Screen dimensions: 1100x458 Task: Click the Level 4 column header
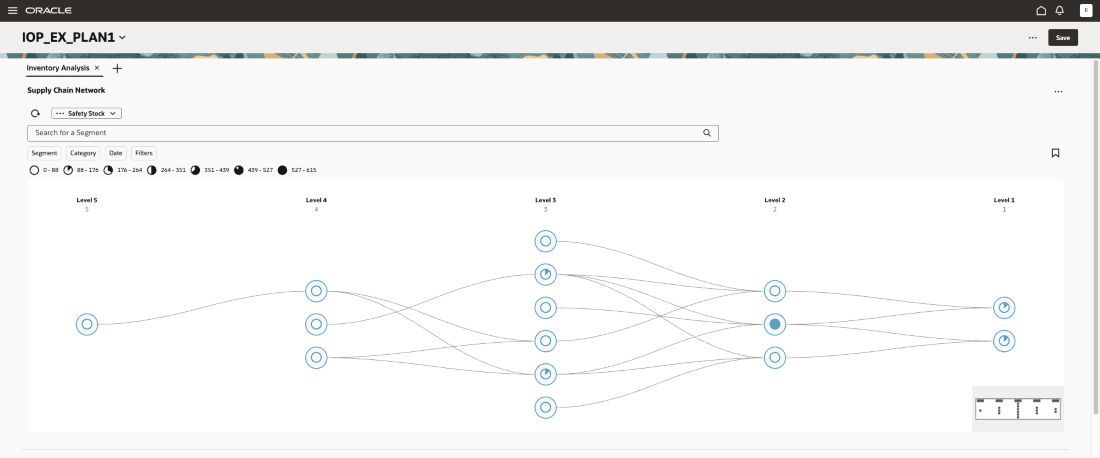(x=316, y=201)
